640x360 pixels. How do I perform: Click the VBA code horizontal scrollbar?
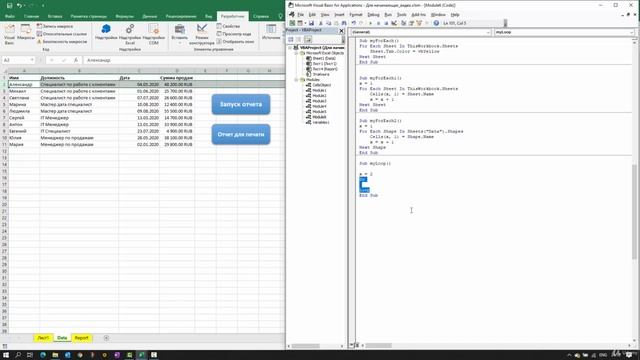coord(378,346)
